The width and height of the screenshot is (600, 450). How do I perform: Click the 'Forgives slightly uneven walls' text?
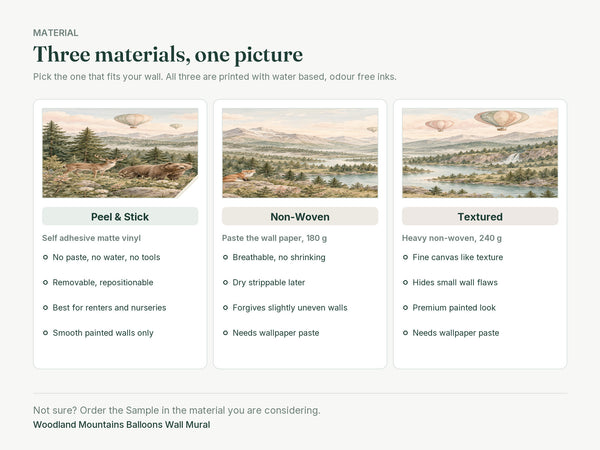pos(290,308)
